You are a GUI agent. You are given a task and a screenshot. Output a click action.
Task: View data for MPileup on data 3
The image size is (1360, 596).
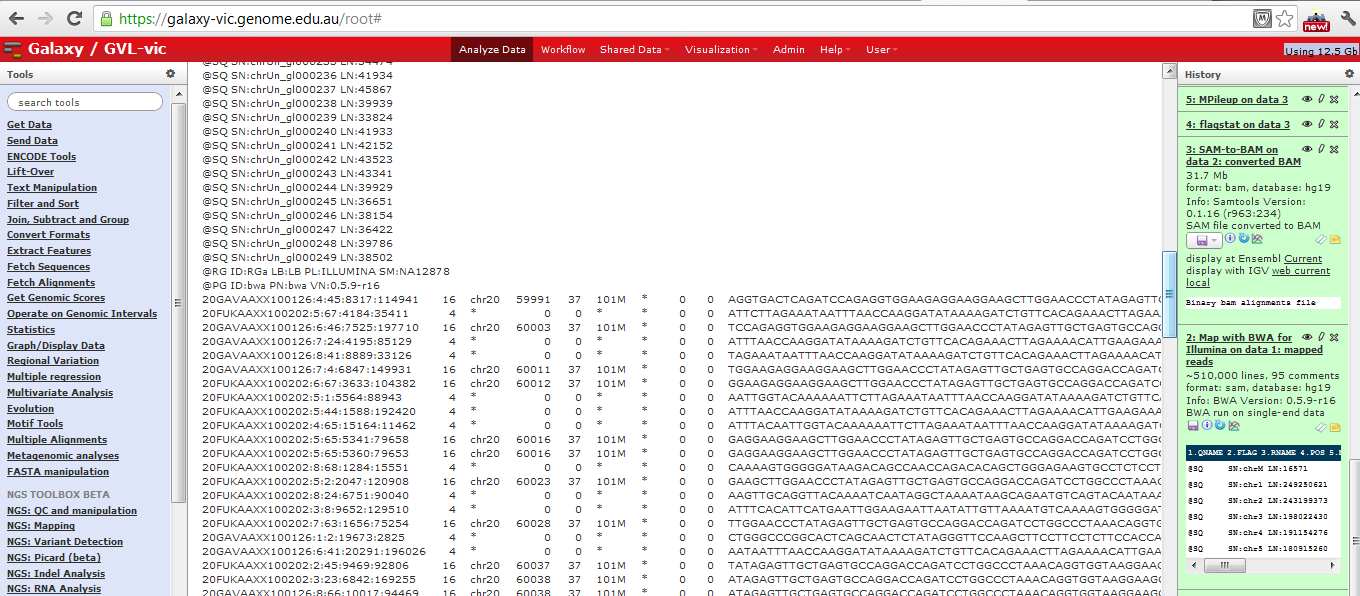click(1307, 100)
